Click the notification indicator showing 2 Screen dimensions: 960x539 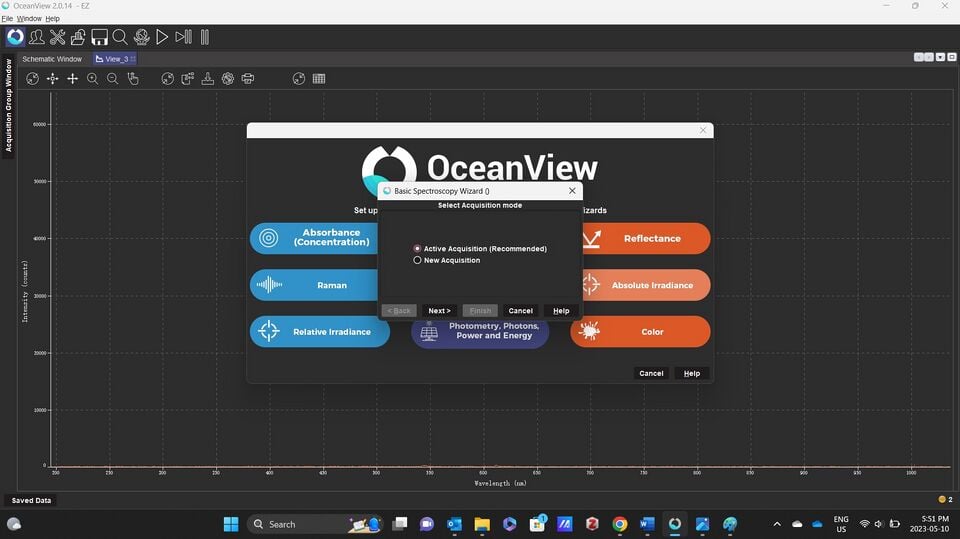(946, 499)
